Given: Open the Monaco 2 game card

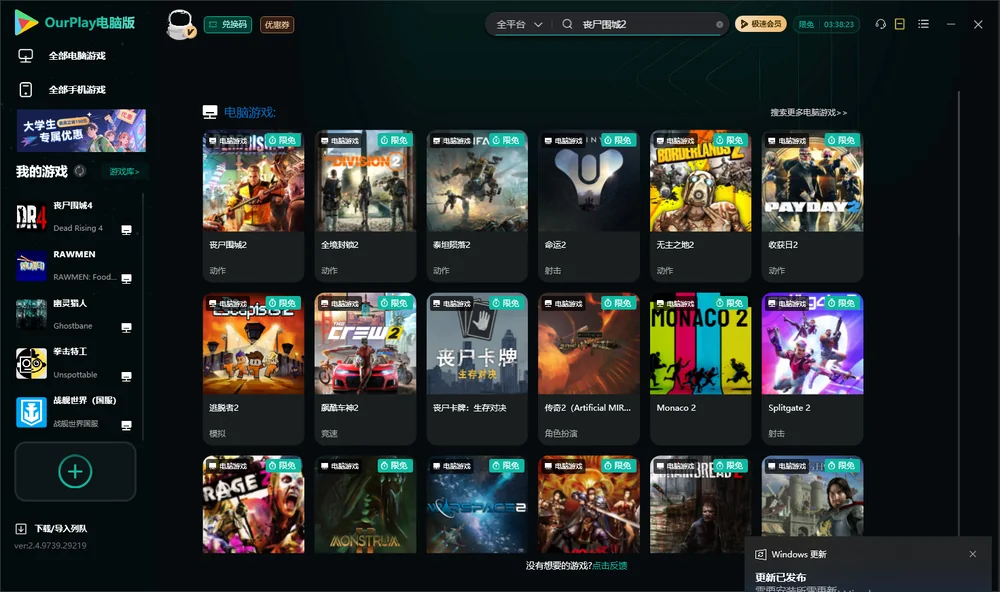Looking at the screenshot, I should (700, 369).
